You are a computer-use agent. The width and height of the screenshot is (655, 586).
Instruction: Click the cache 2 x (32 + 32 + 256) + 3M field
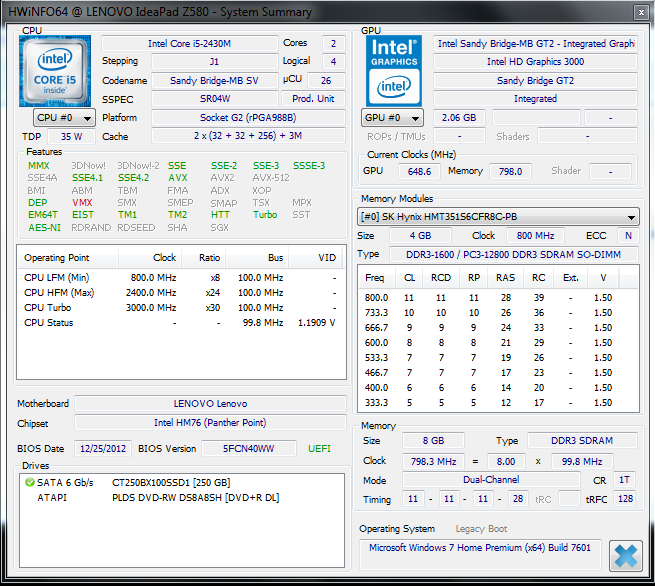pyautogui.click(x=248, y=136)
